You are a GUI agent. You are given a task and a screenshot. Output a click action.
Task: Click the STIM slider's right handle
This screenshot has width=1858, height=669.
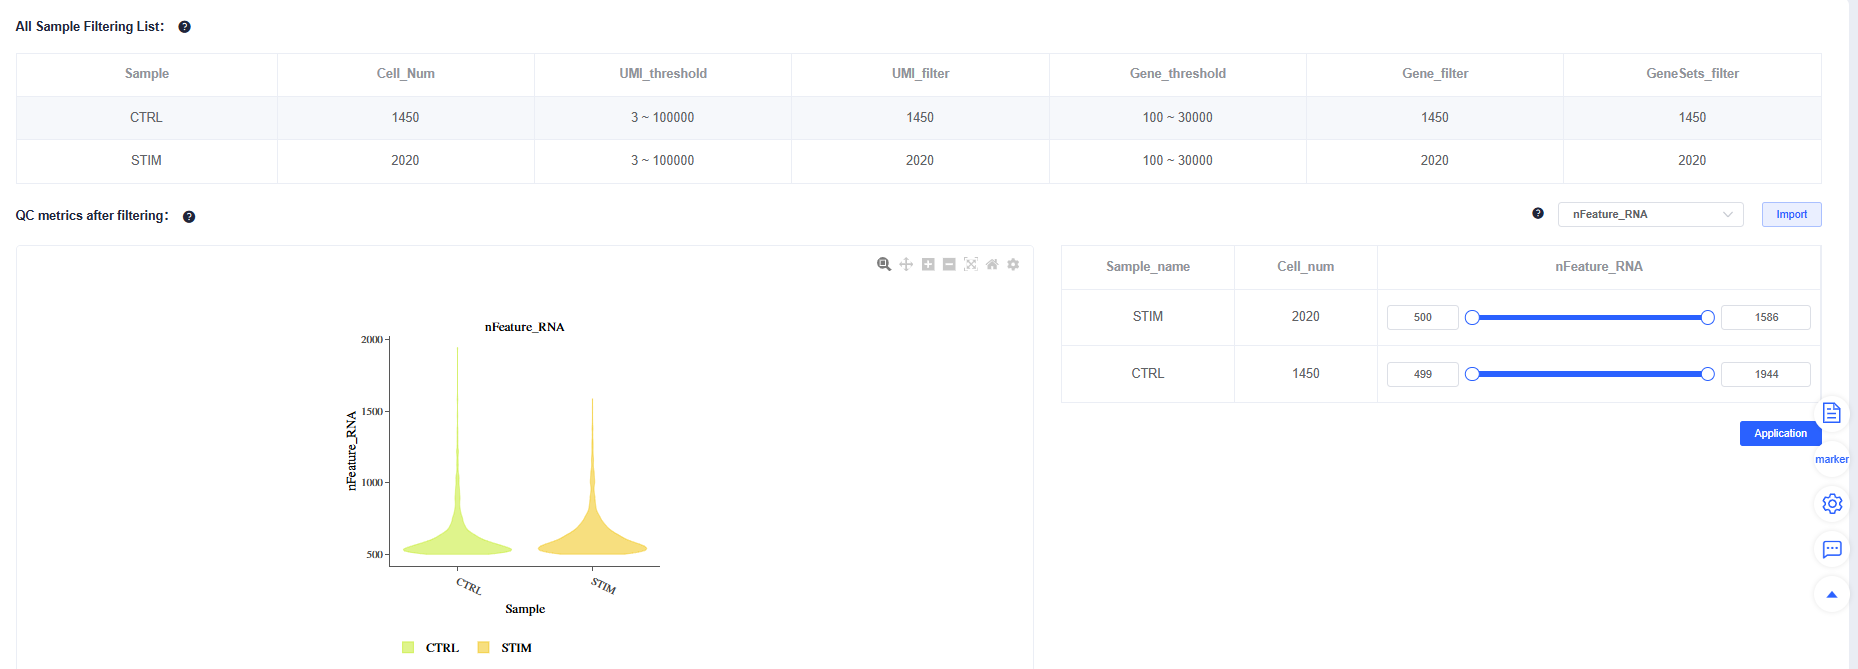tap(1708, 317)
